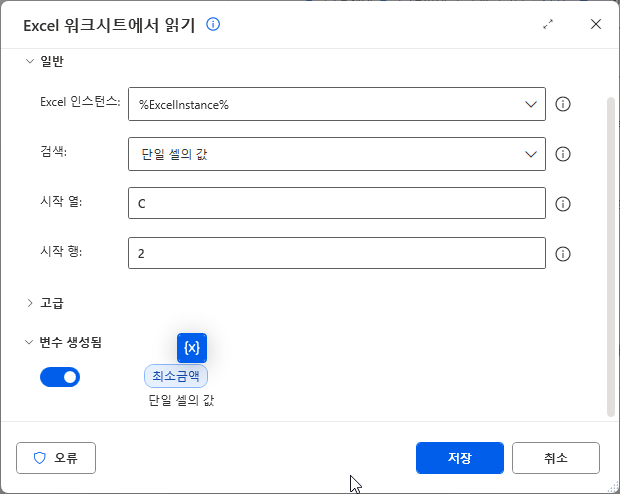Click the dialog's vertical scrollbar
Viewport: 620px width, 494px height.
coord(611,256)
